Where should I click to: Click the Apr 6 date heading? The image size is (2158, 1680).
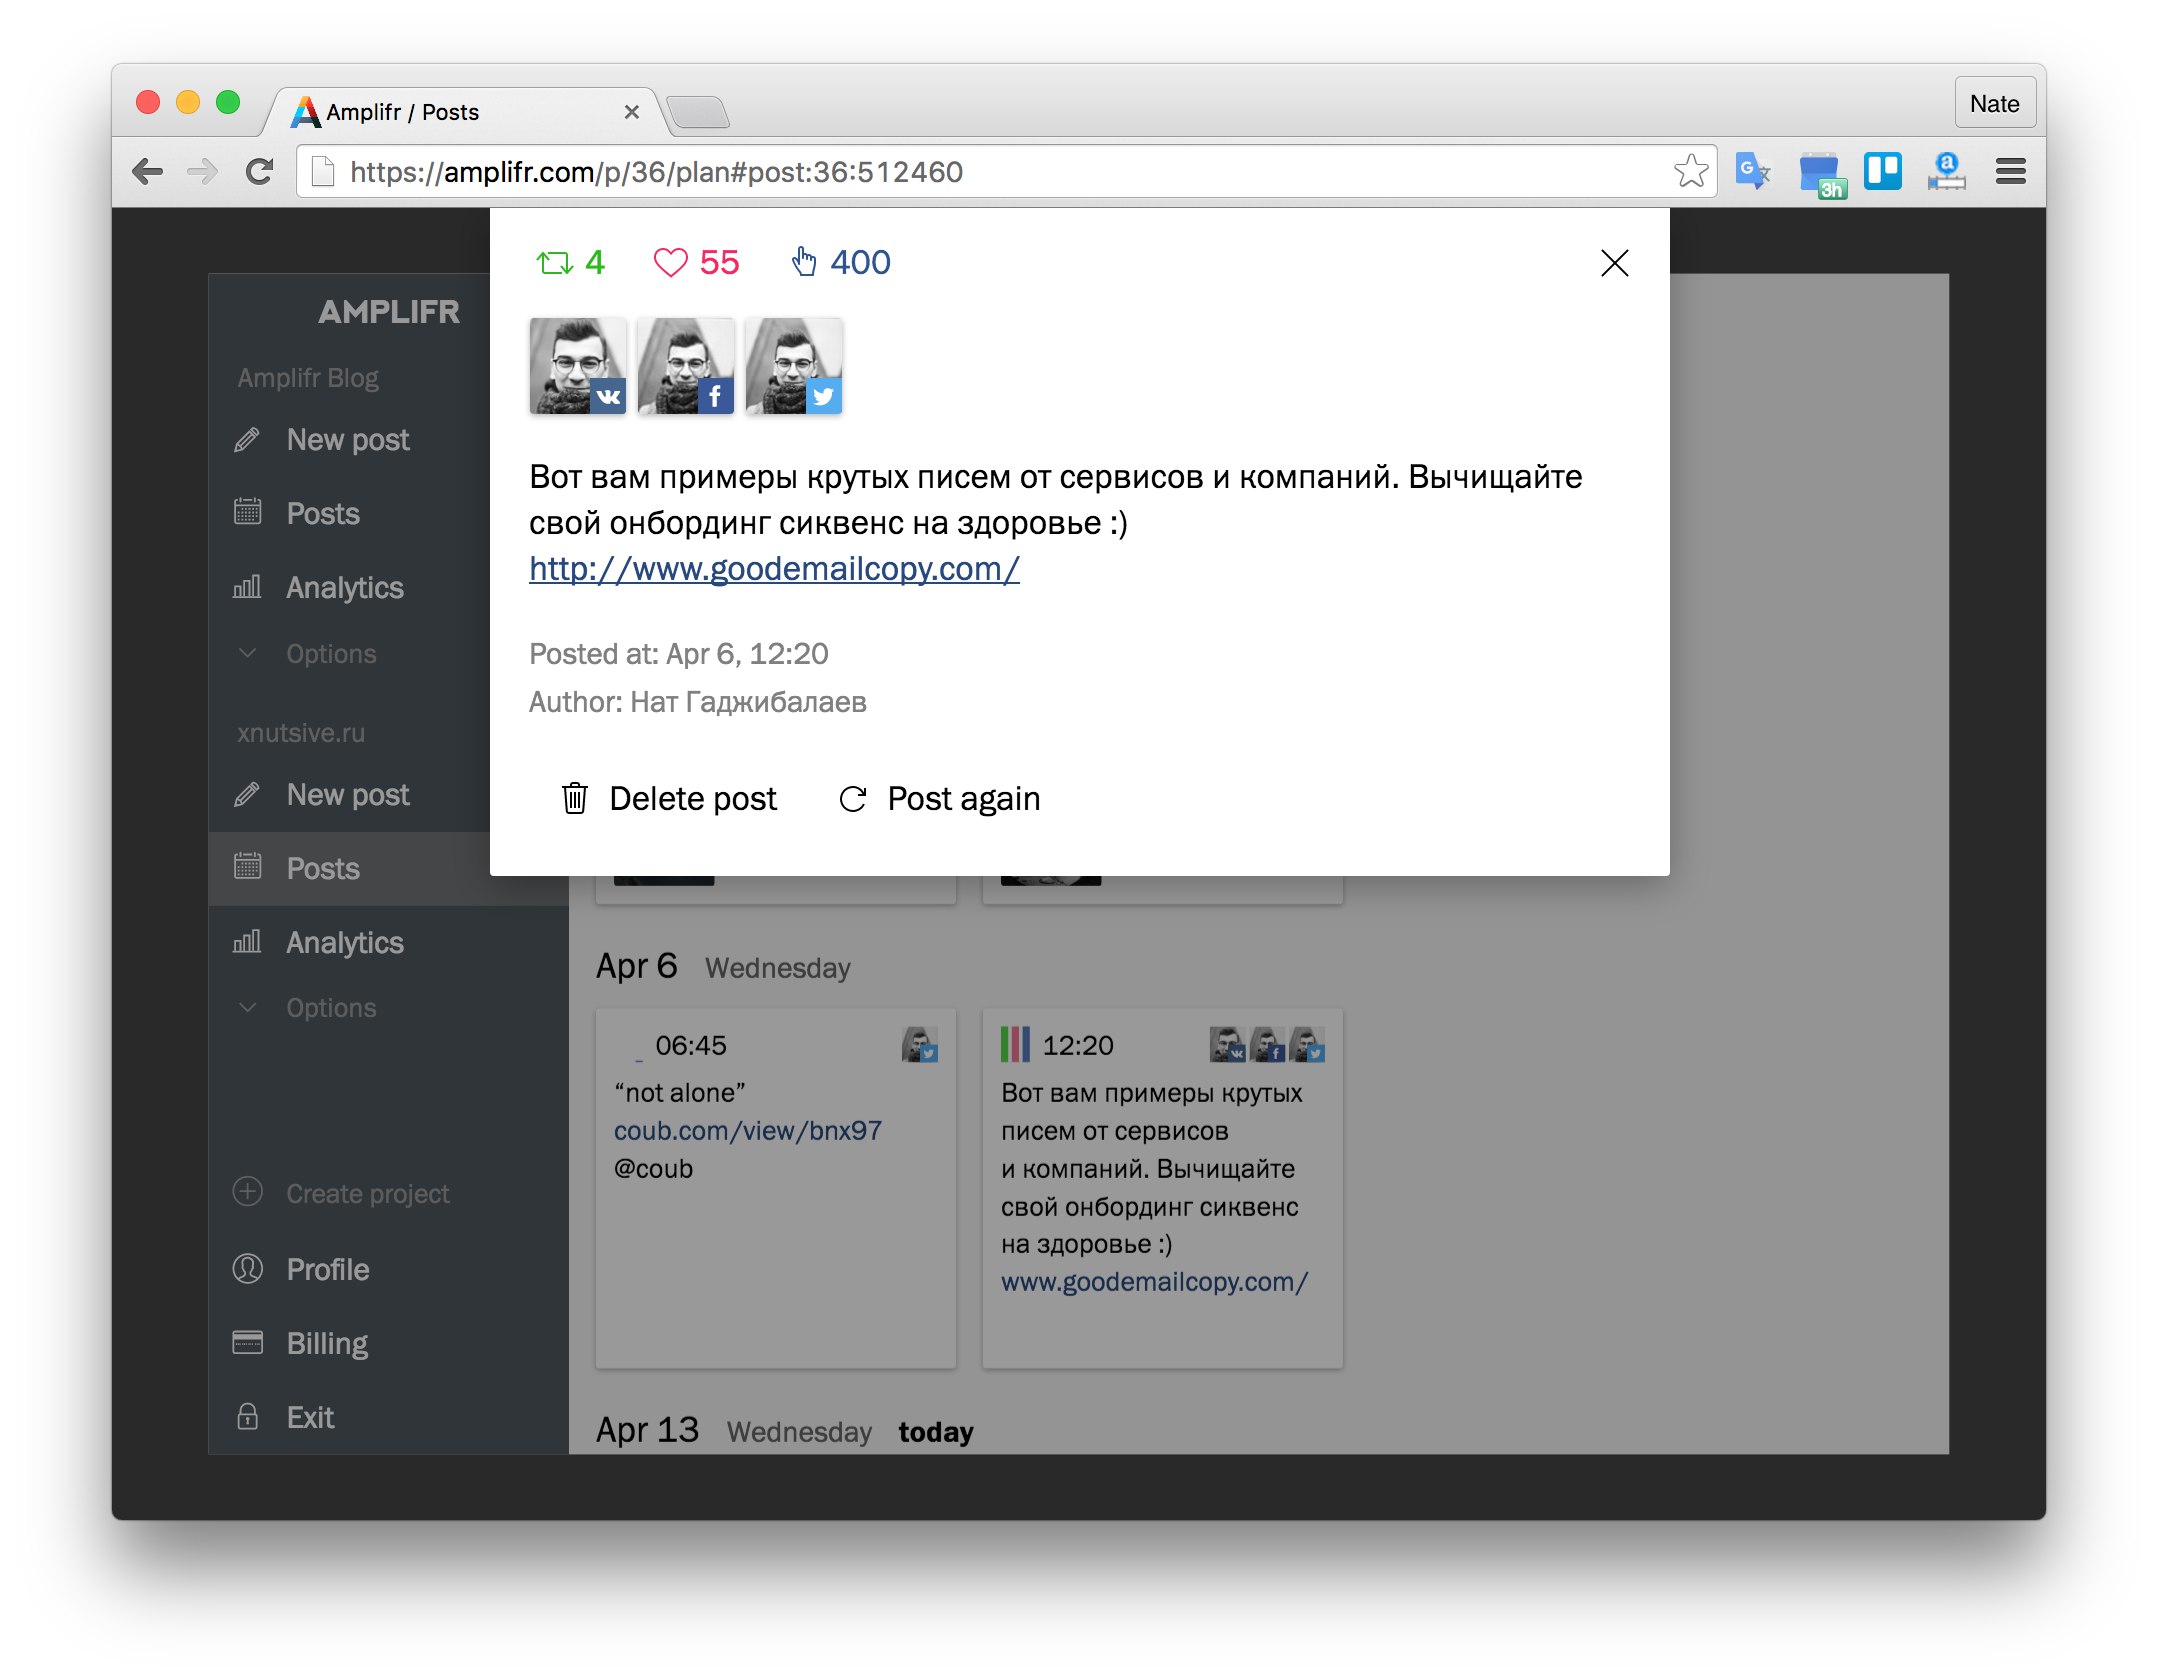(x=637, y=966)
